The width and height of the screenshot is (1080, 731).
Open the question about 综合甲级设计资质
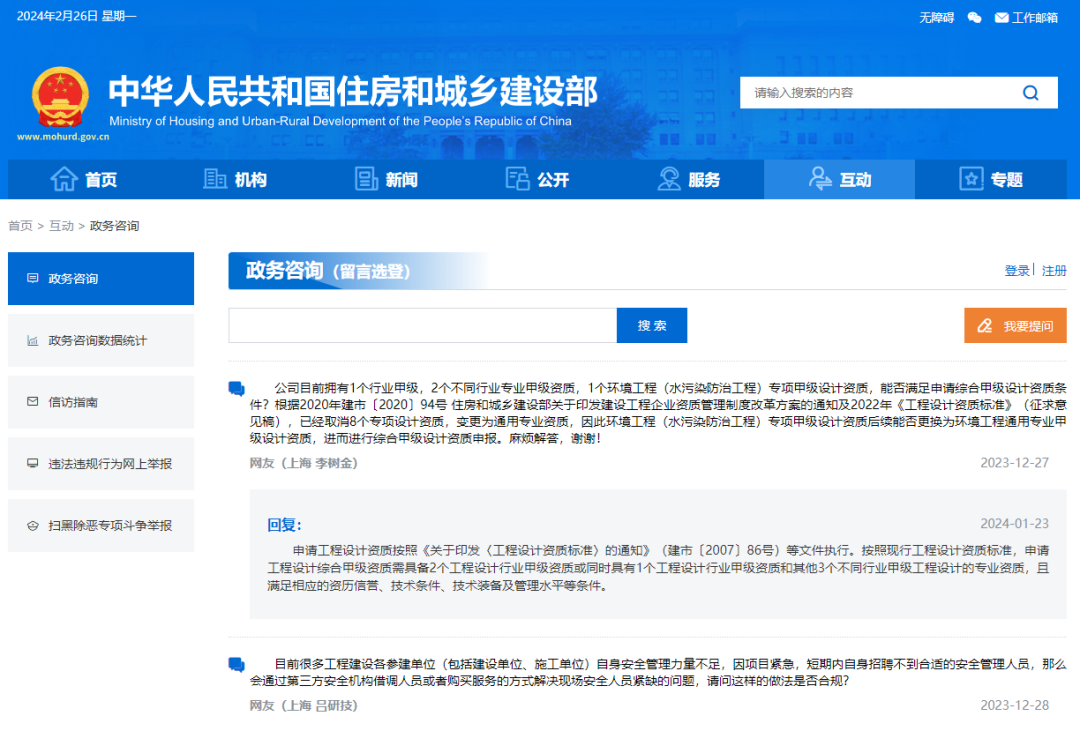click(658, 413)
